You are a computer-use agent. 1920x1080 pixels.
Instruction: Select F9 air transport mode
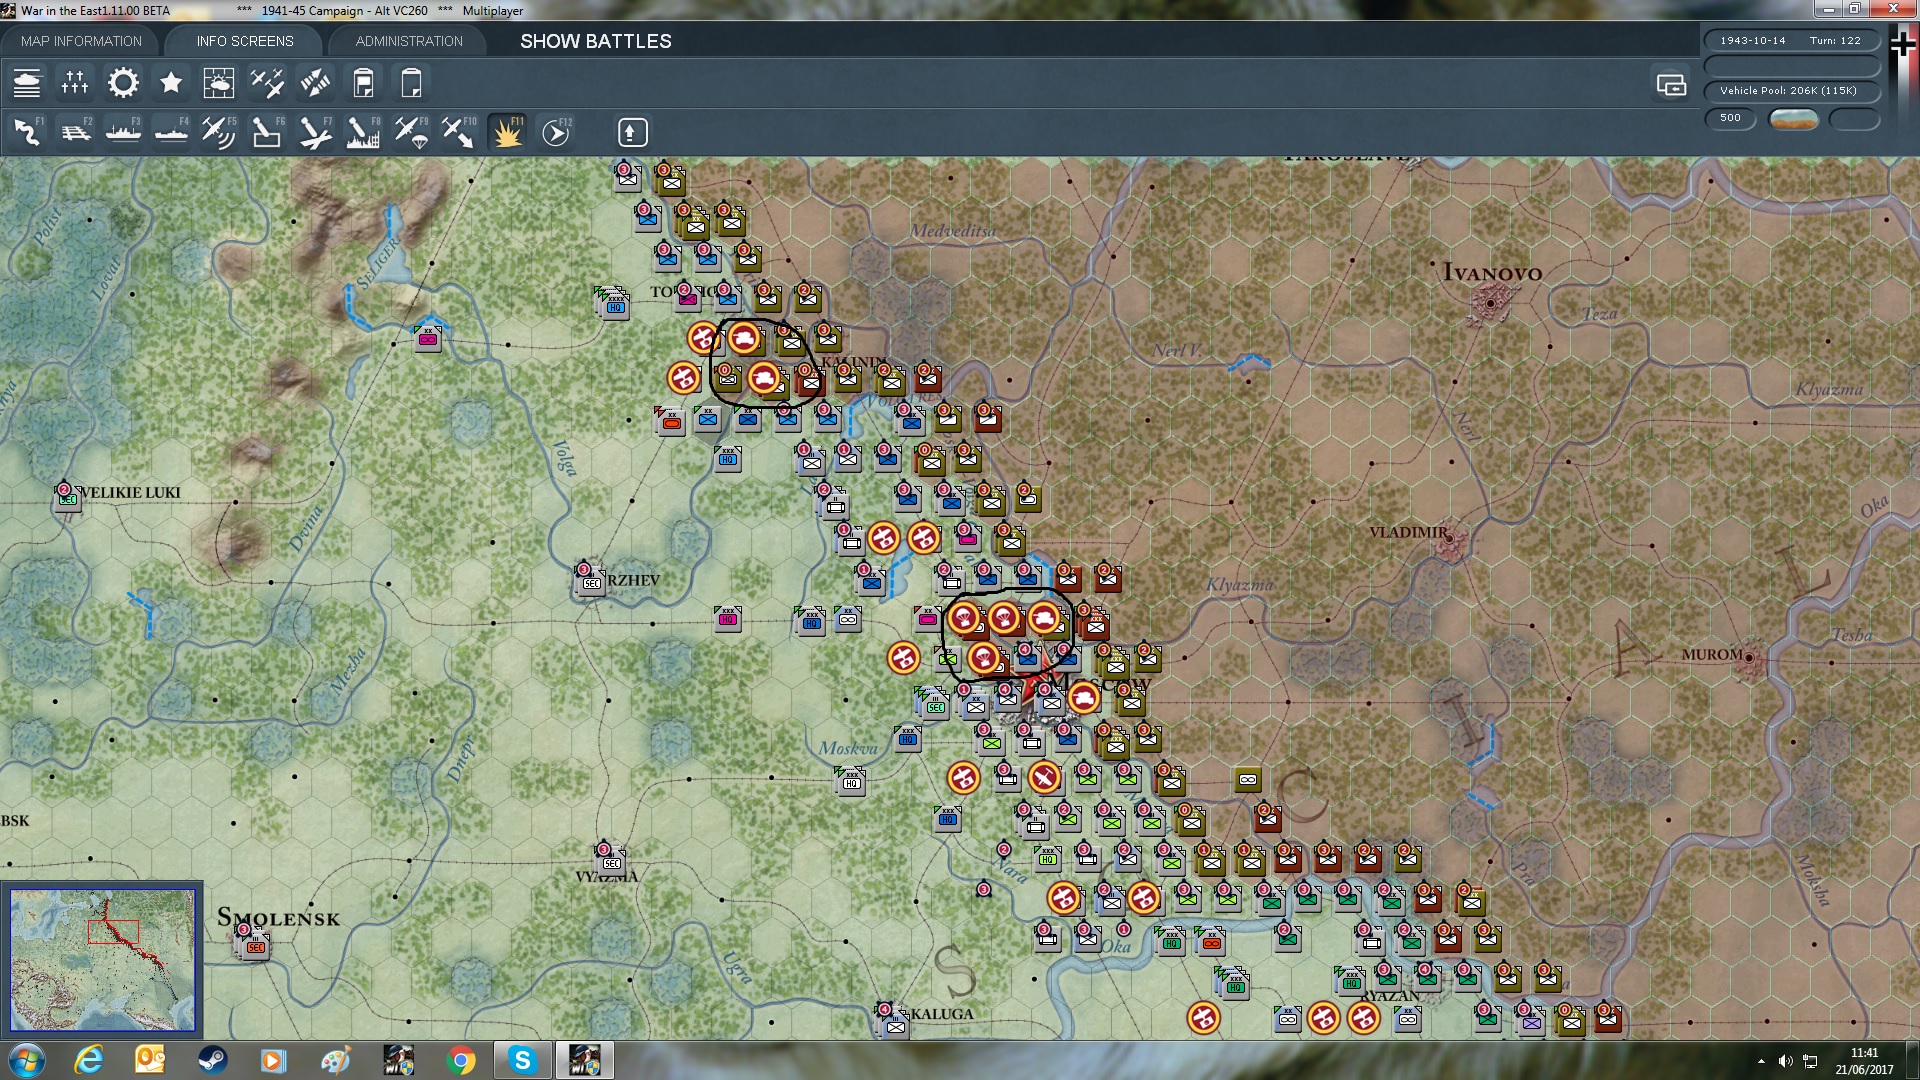pos(411,132)
